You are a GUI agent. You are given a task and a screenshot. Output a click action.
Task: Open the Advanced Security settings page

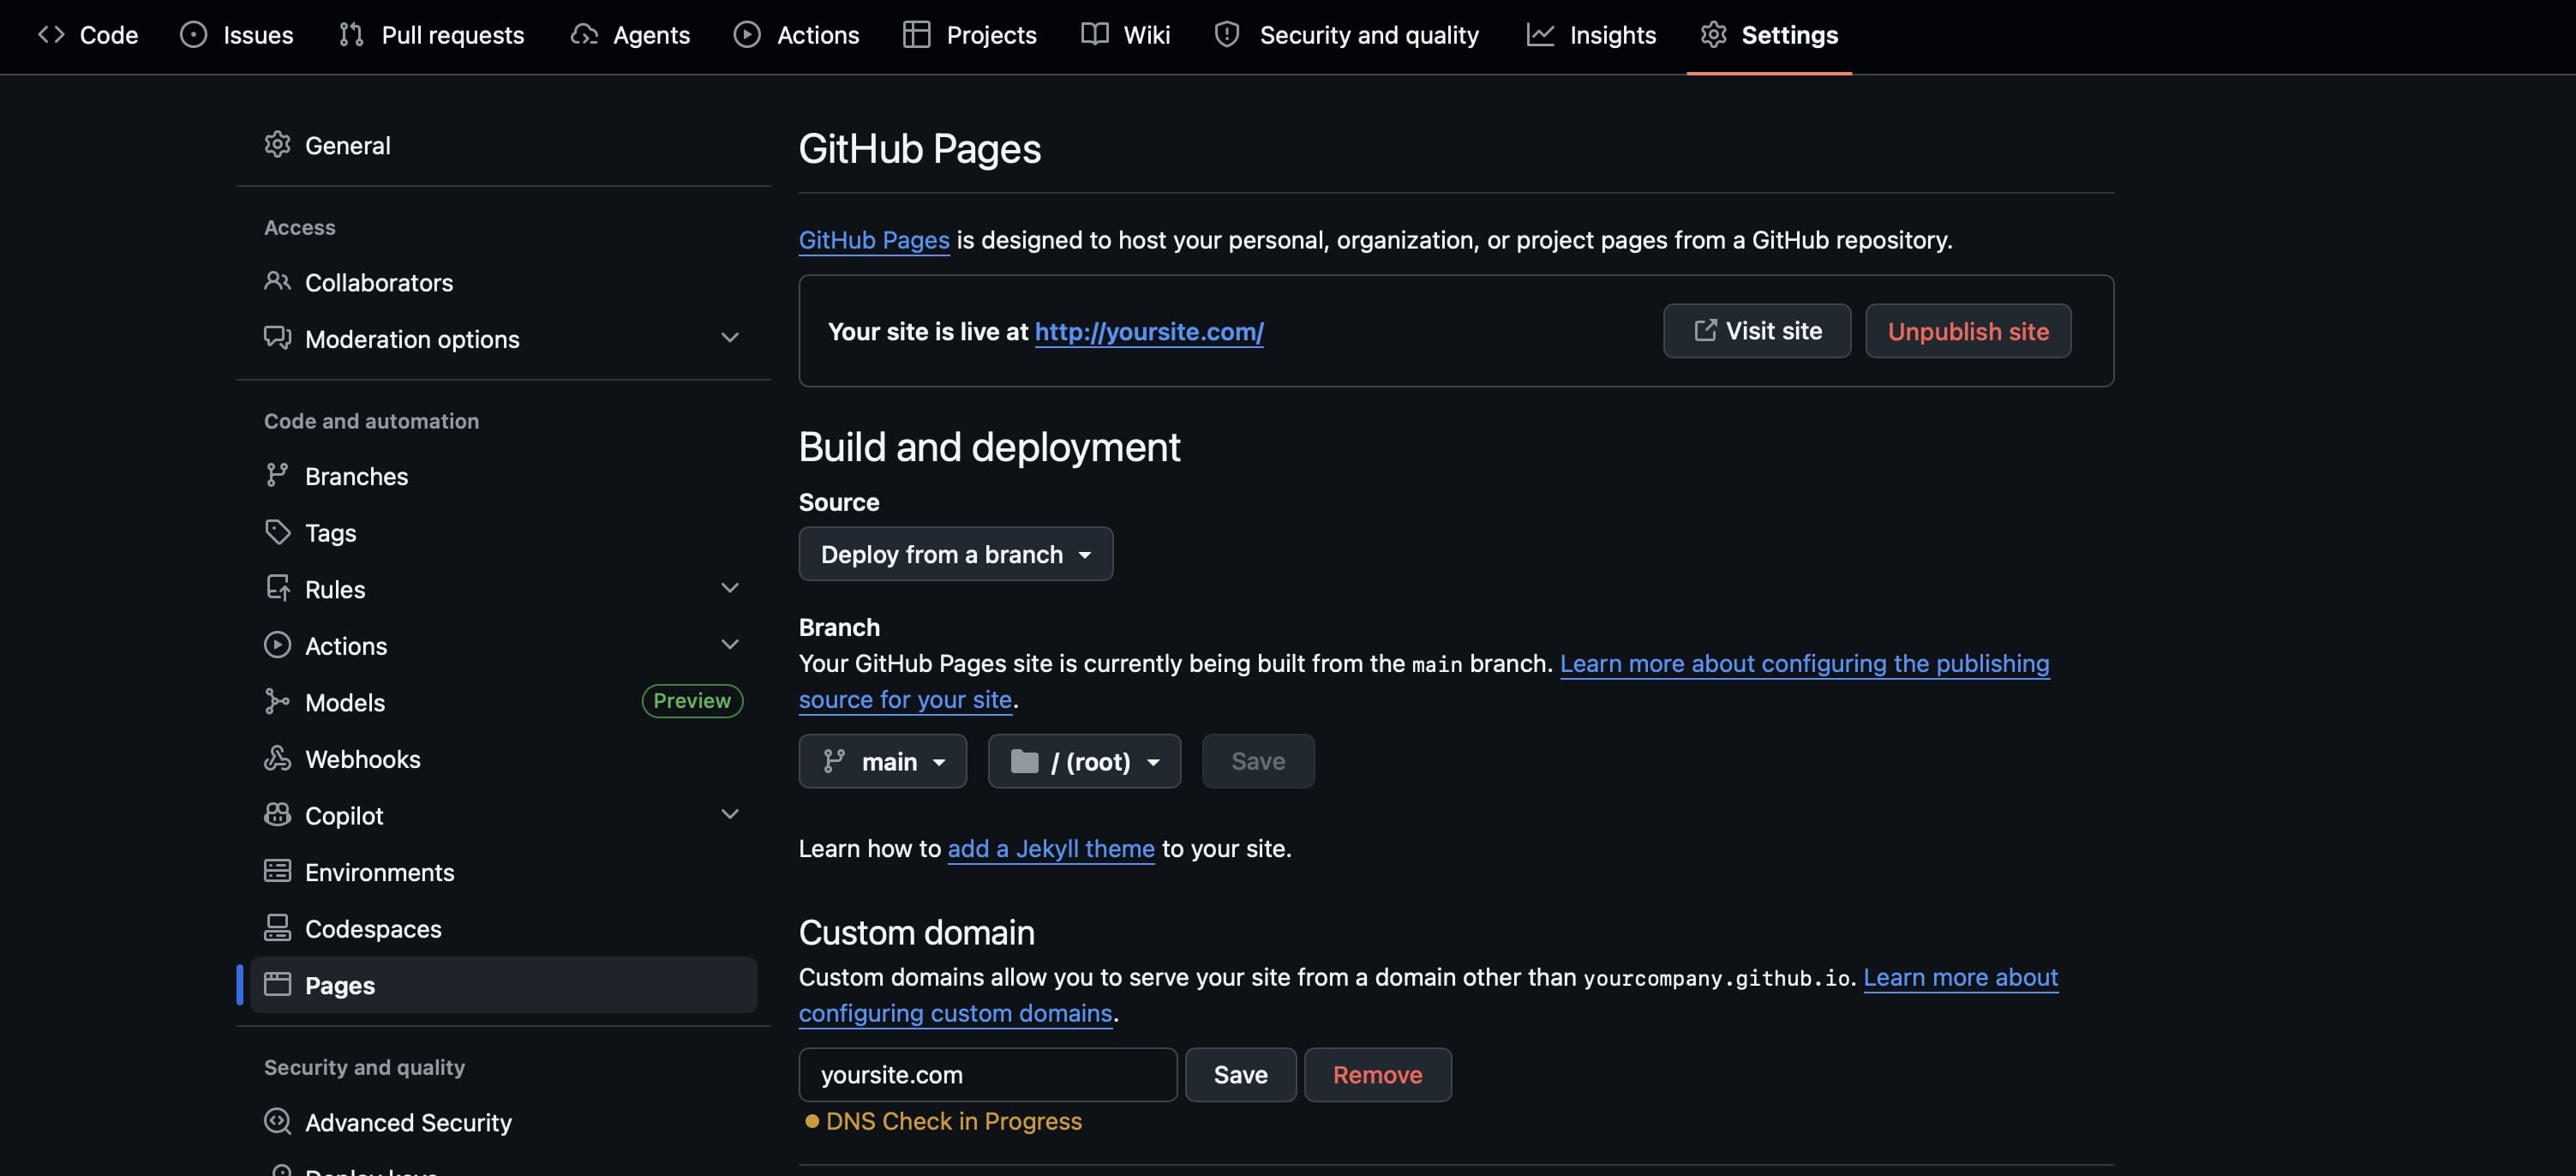(x=504, y=1122)
